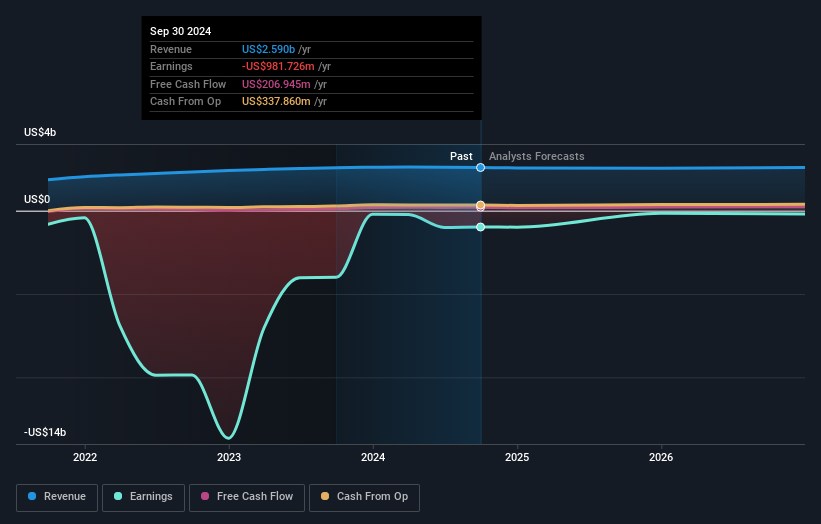Click the teal Earnings data point marker
Screen dimensions: 821x524
point(480,227)
